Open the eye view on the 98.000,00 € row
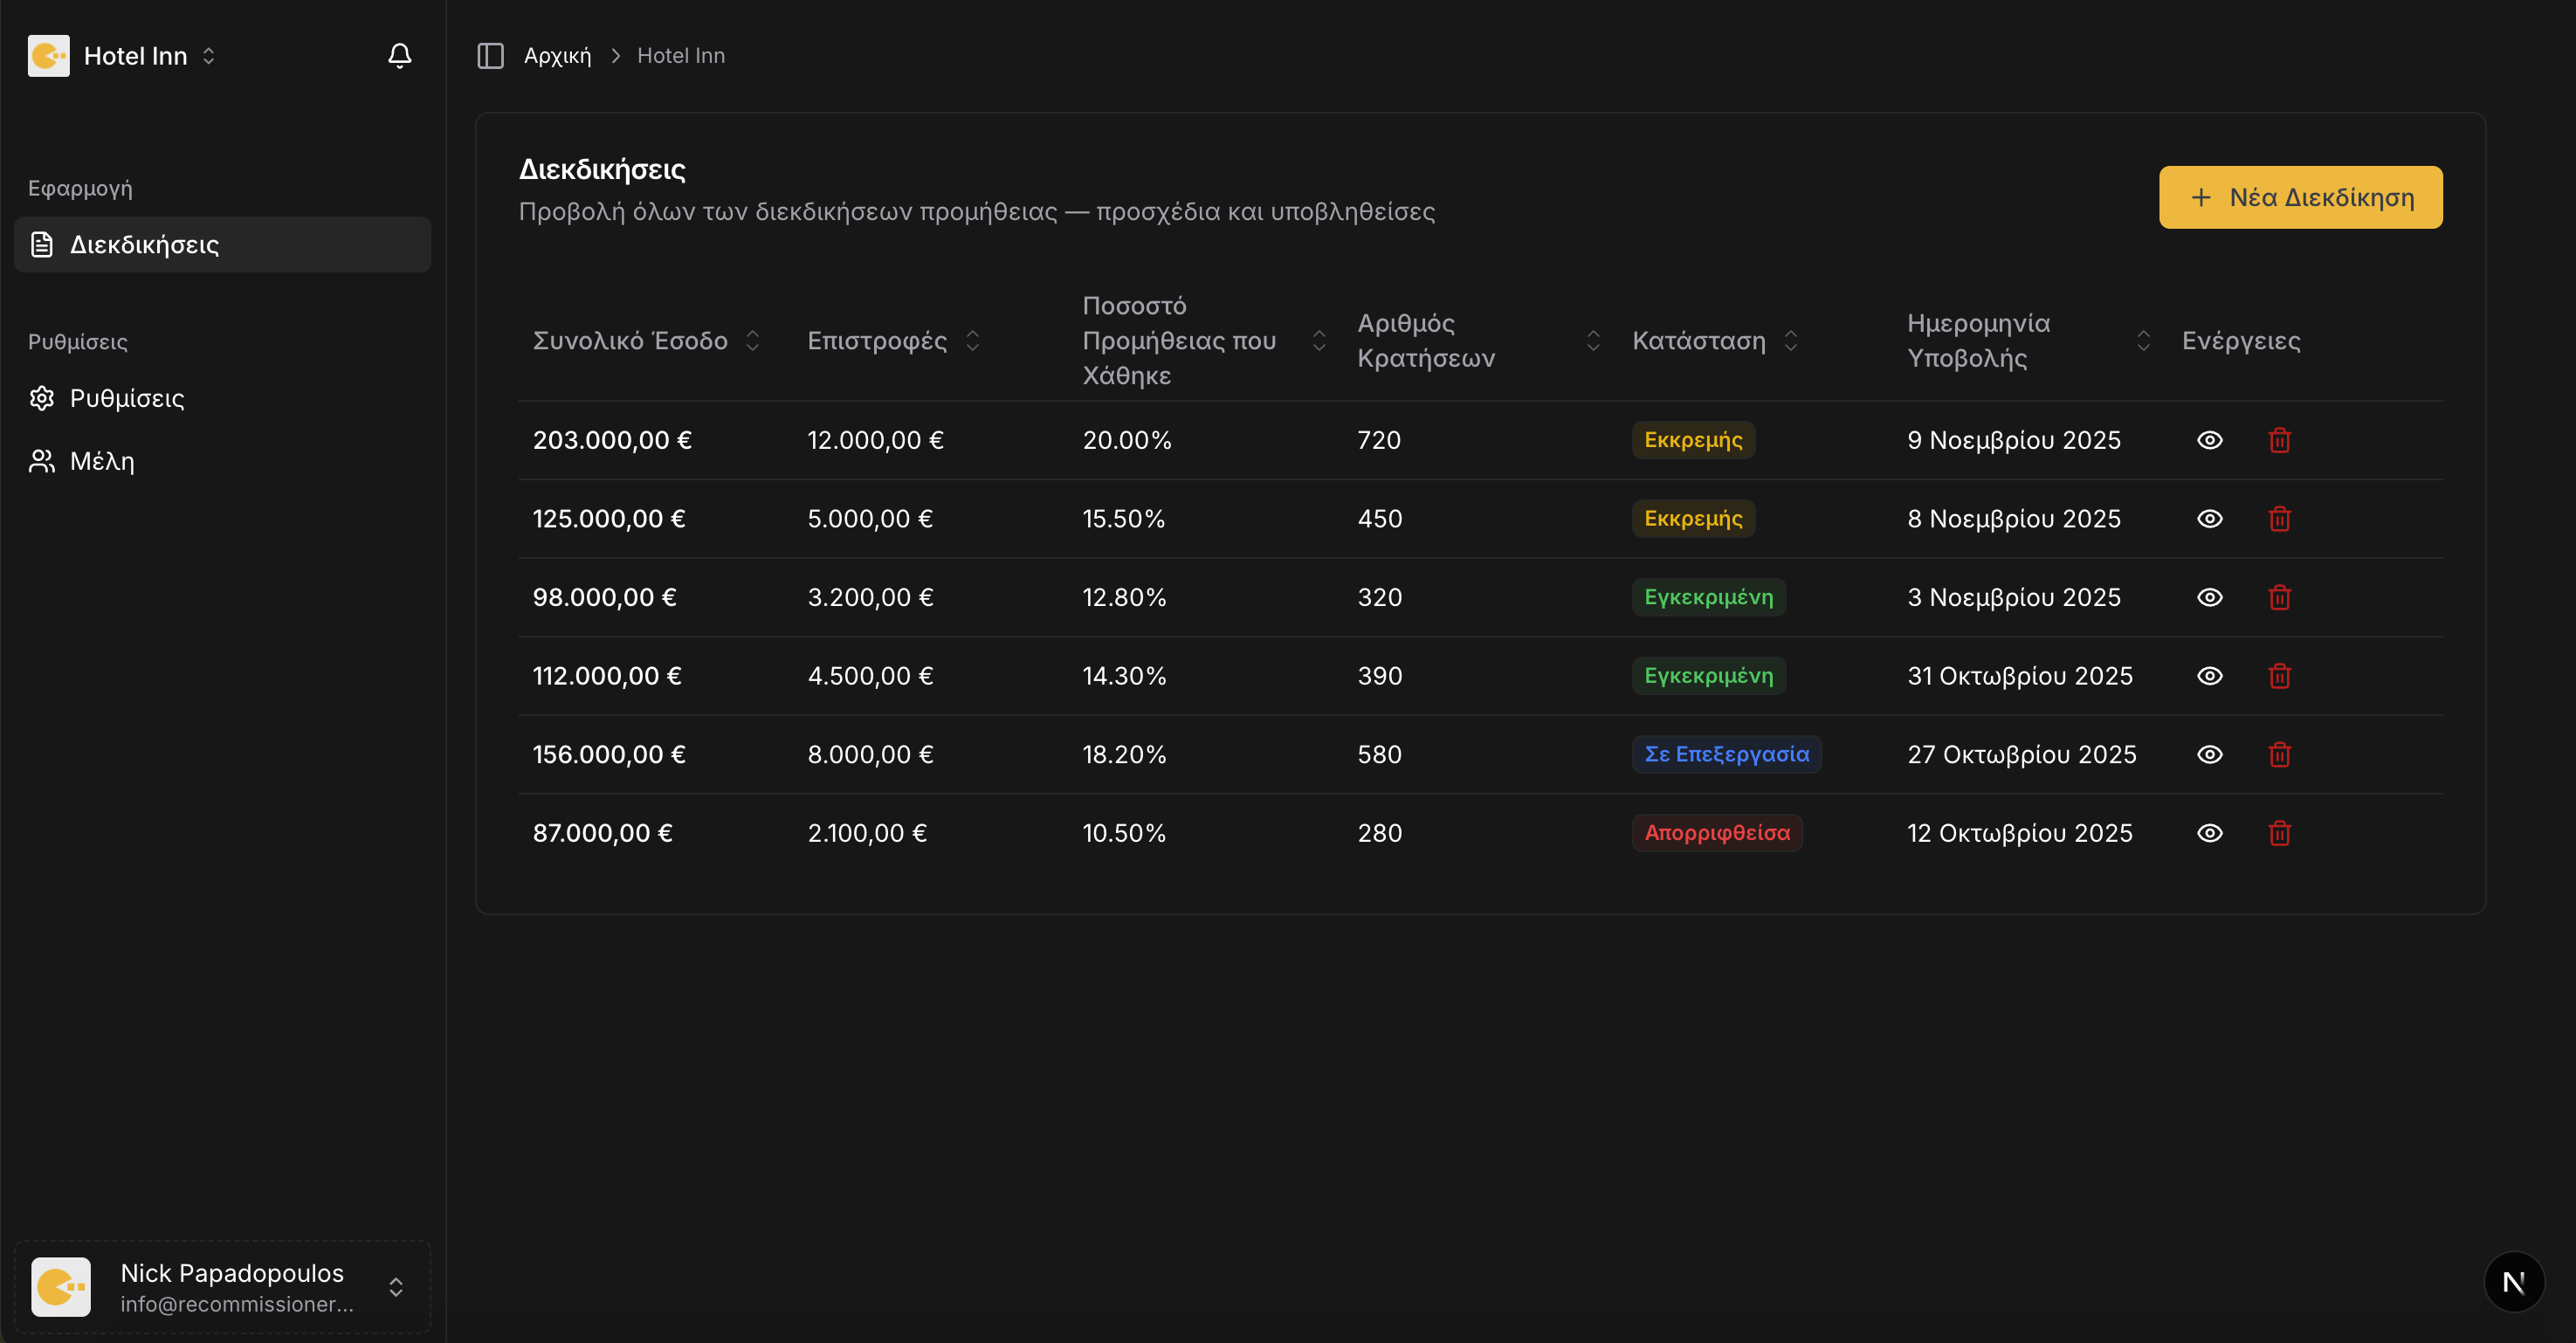Image resolution: width=2576 pixels, height=1343 pixels. pyautogui.click(x=2210, y=597)
